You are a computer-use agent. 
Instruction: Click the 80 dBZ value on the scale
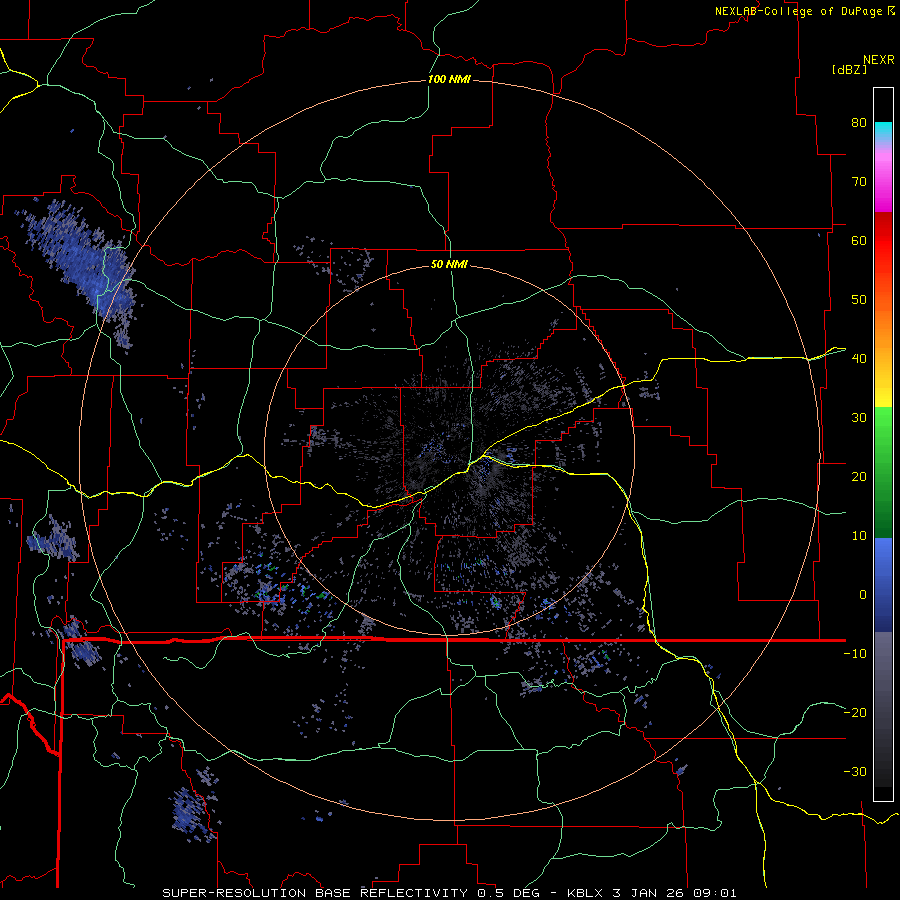click(x=859, y=122)
